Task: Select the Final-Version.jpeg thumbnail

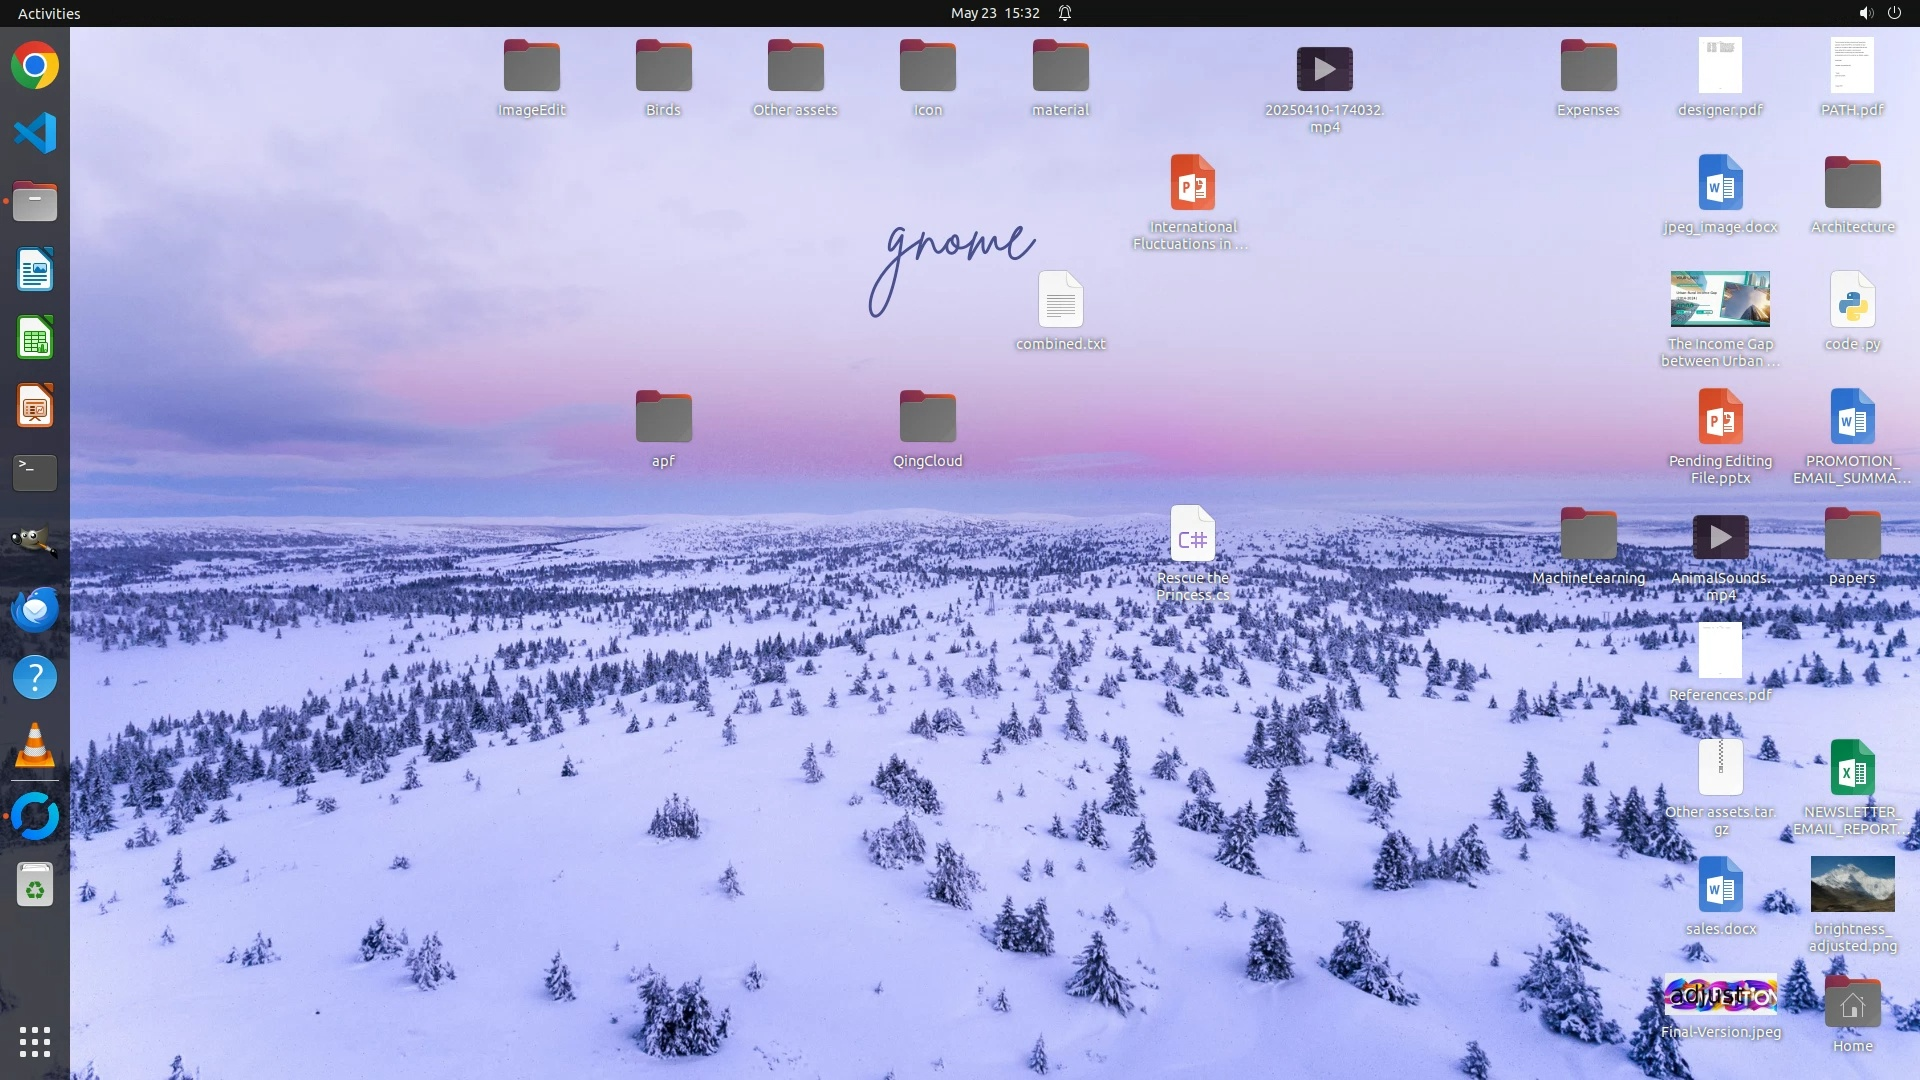Action: [x=1720, y=995]
